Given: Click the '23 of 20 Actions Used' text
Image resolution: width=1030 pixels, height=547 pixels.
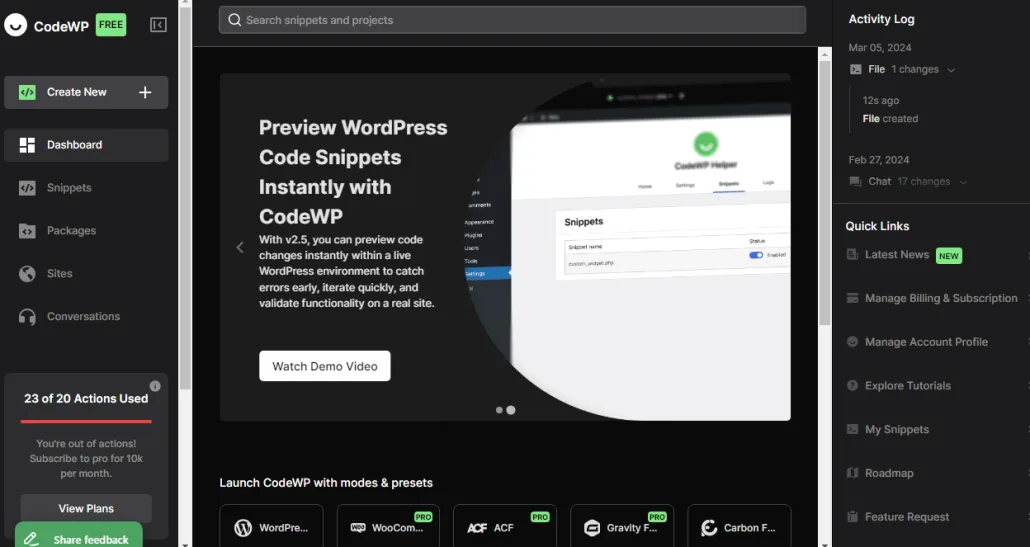Looking at the screenshot, I should tap(86, 399).
